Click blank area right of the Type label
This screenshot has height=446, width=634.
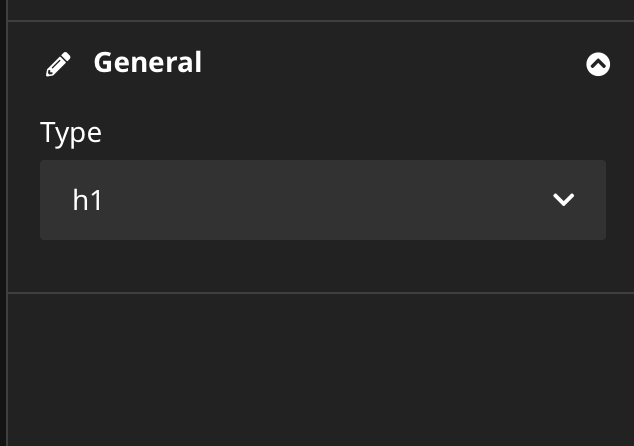coord(354,133)
